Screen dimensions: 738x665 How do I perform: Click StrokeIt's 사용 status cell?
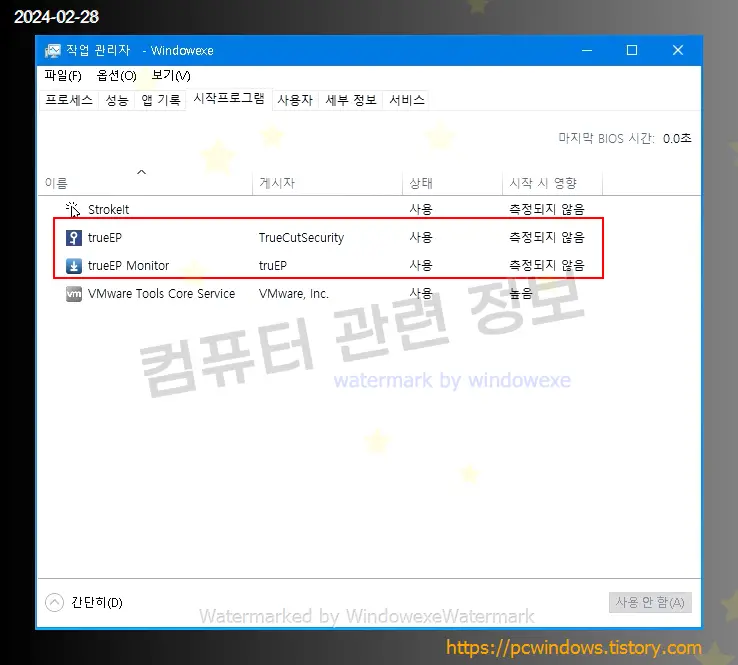(x=421, y=209)
